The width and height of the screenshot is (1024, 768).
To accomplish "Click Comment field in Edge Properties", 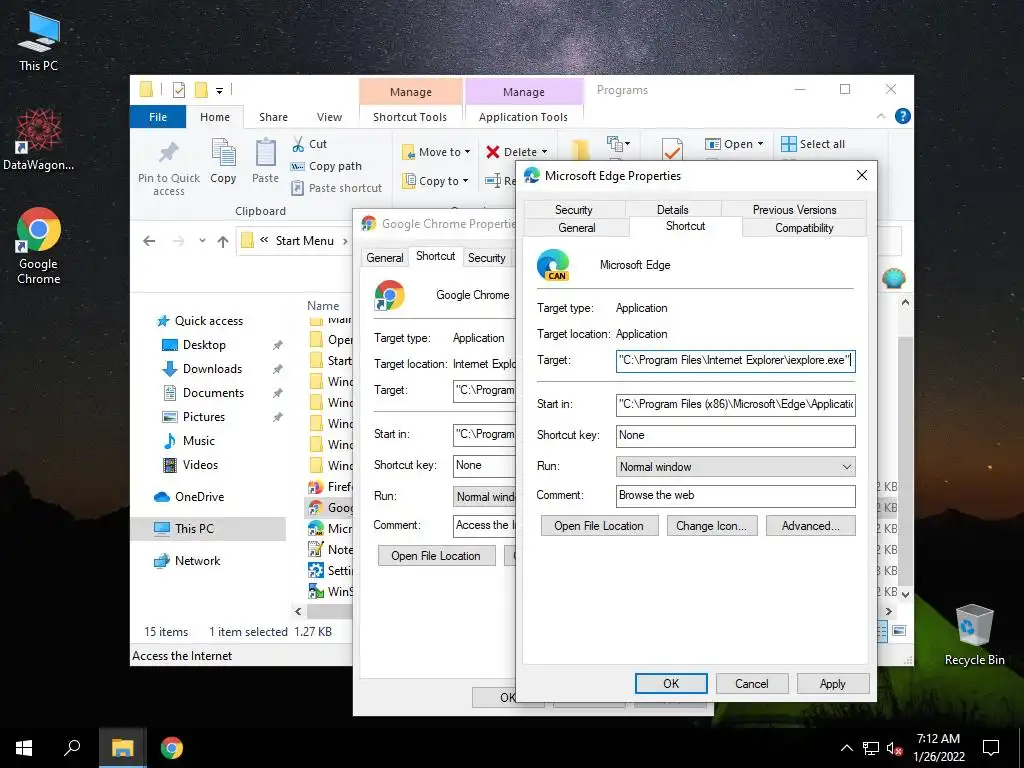I will pos(735,496).
